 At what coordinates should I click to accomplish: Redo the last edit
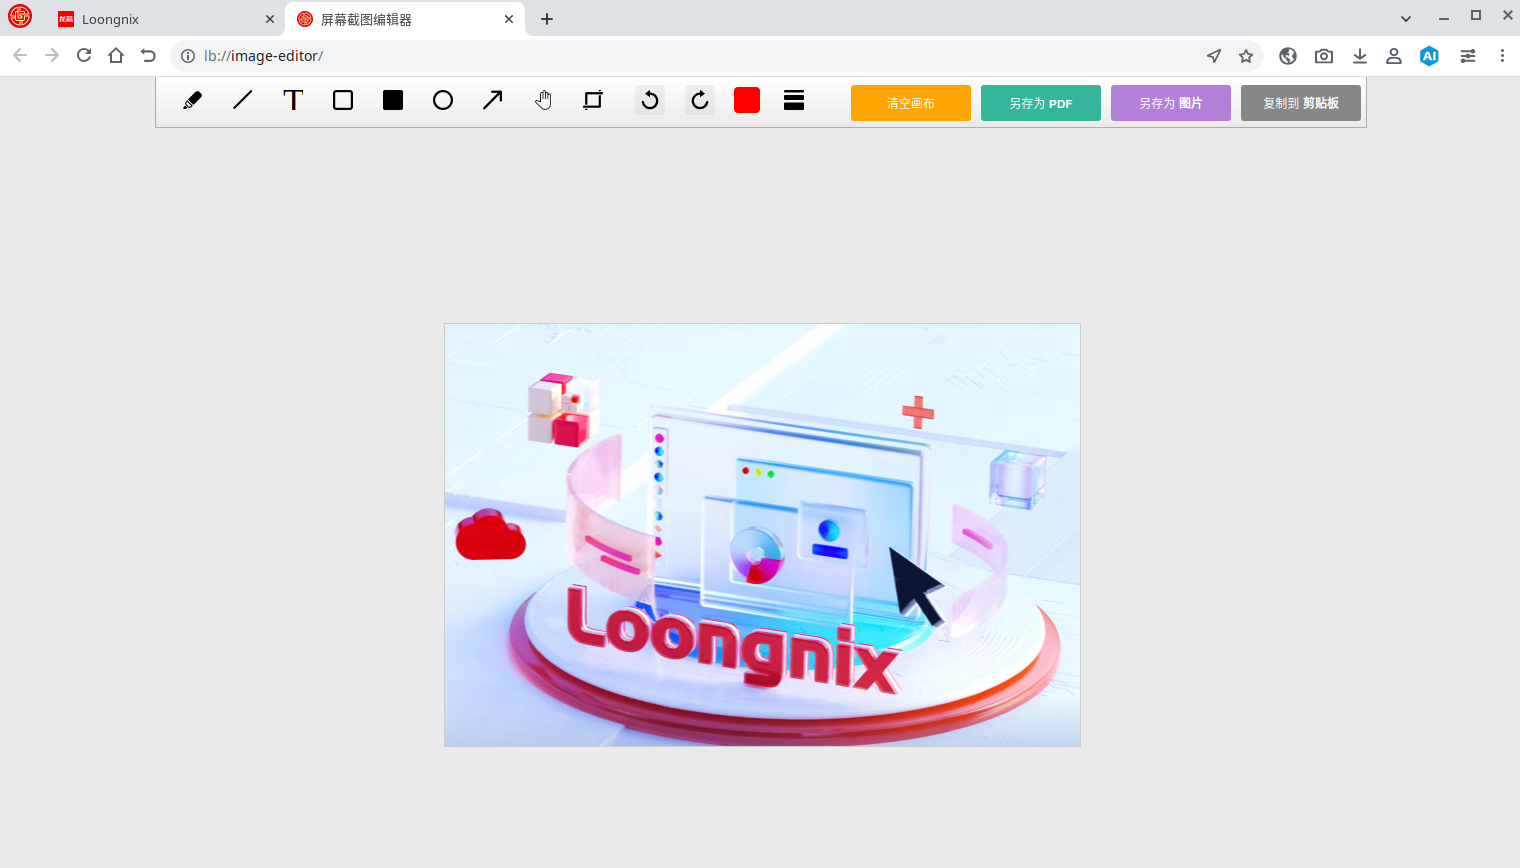click(700, 100)
